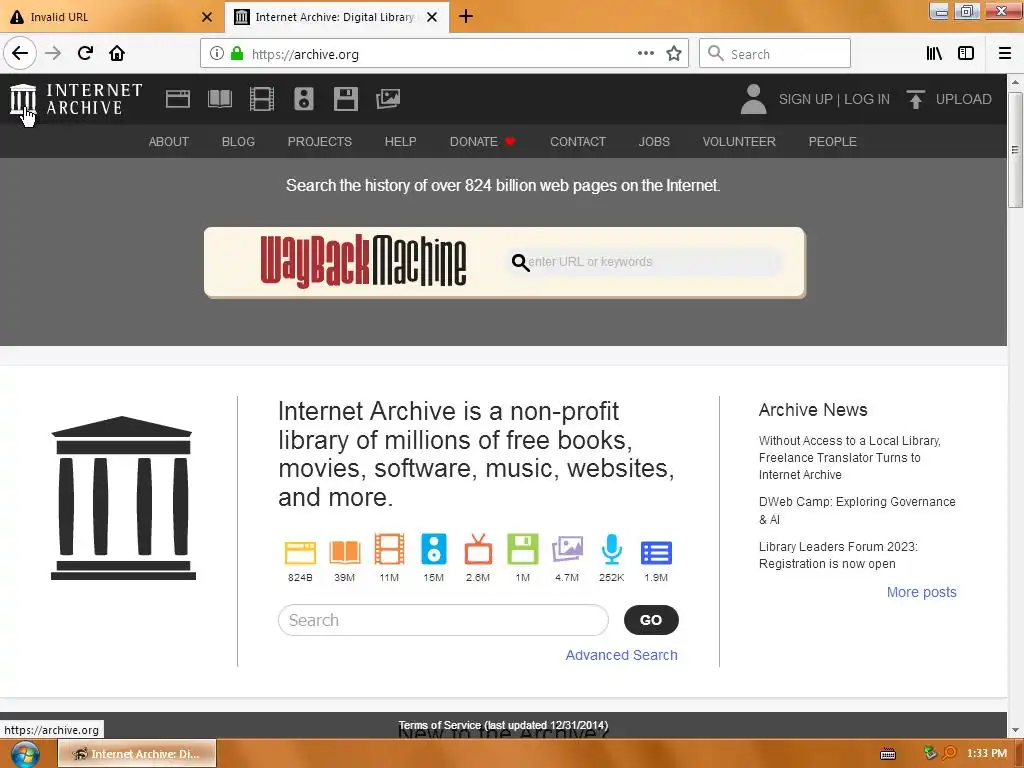Open the PEOPLE menu item

pos(832,142)
